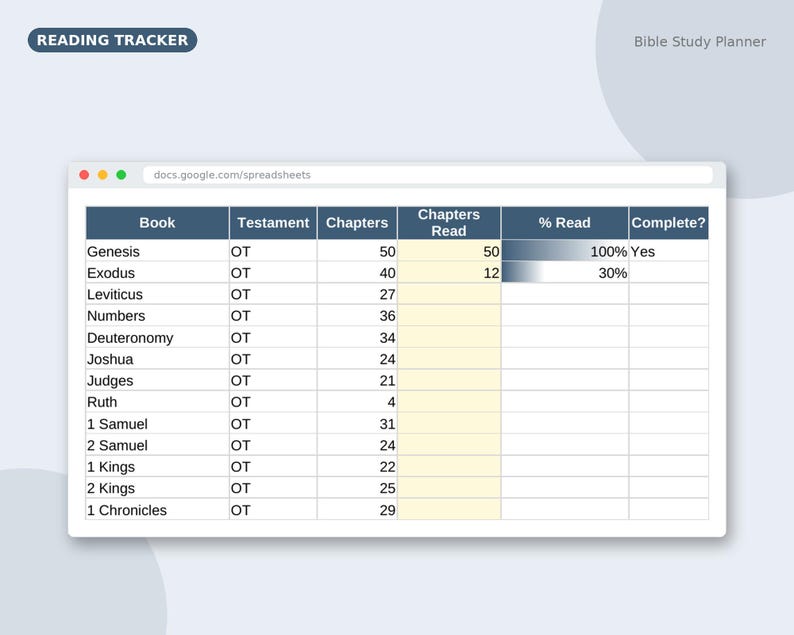Click the 100% progress bar for Genesis
The width and height of the screenshot is (794, 635).
click(565, 251)
